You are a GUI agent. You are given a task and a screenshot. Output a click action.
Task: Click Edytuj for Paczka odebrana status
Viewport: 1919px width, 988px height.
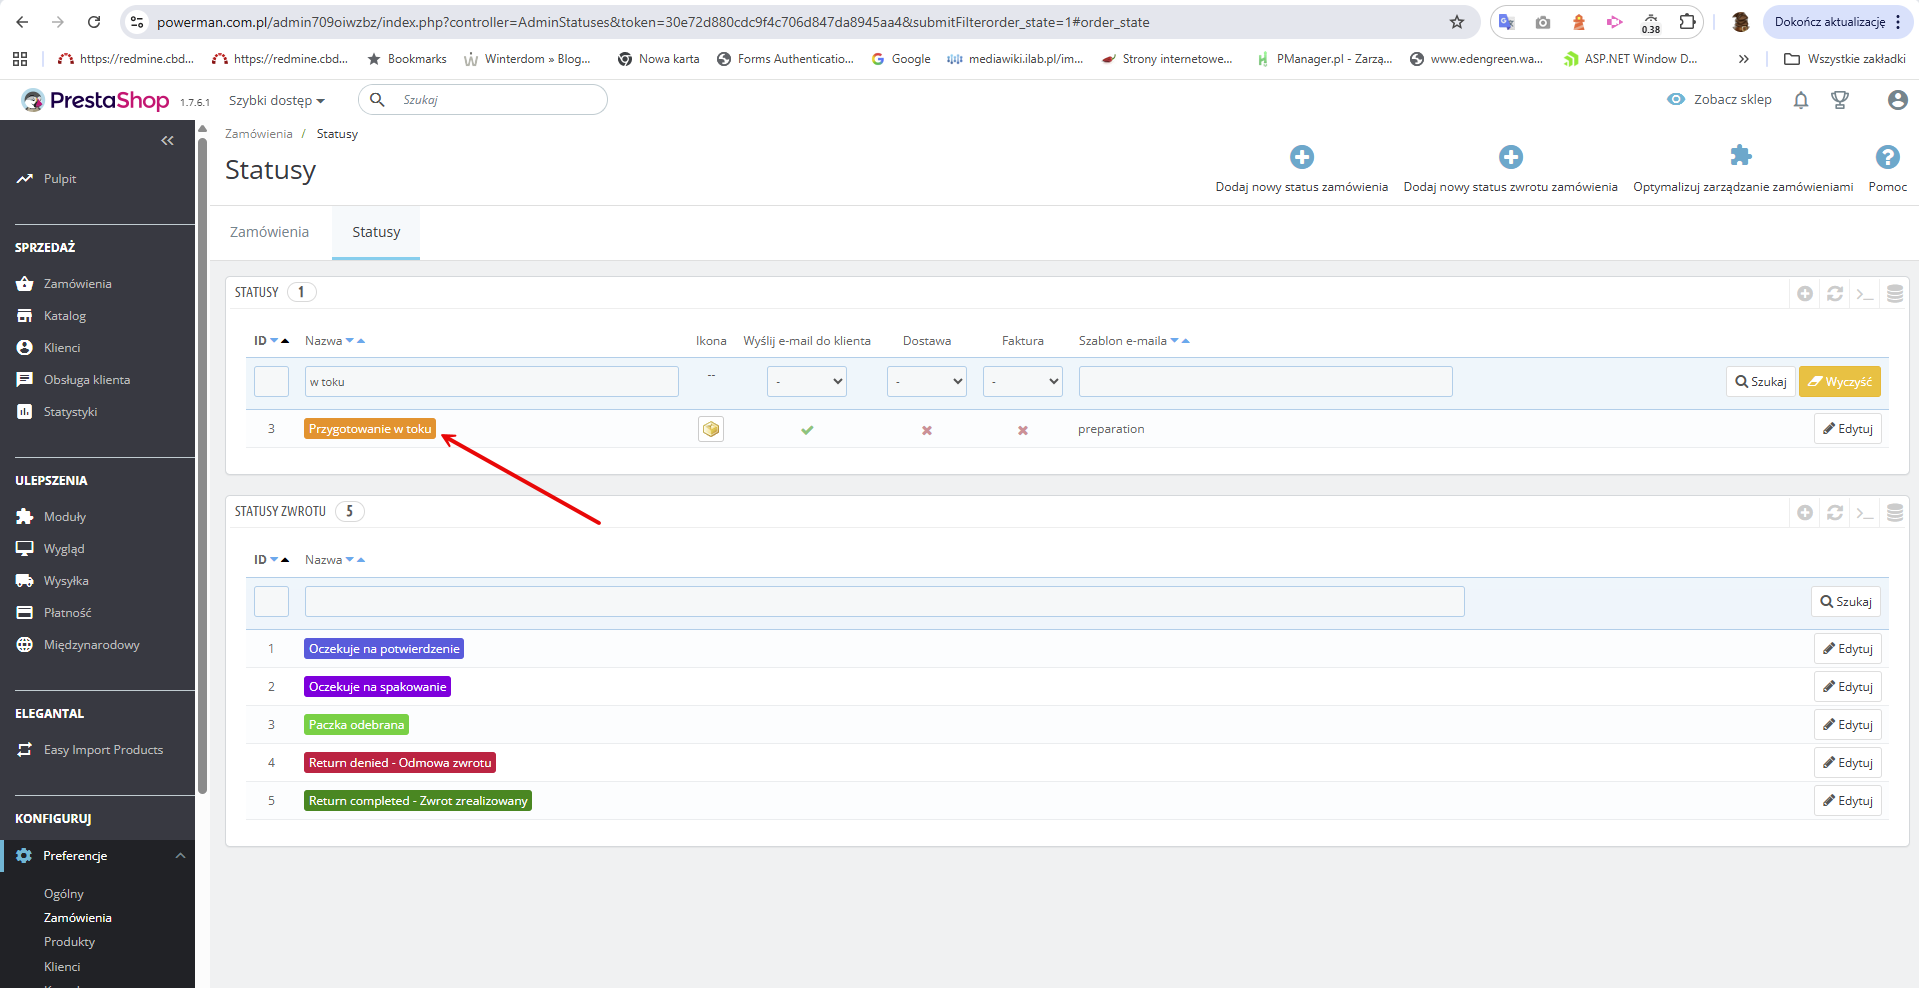[1848, 725]
